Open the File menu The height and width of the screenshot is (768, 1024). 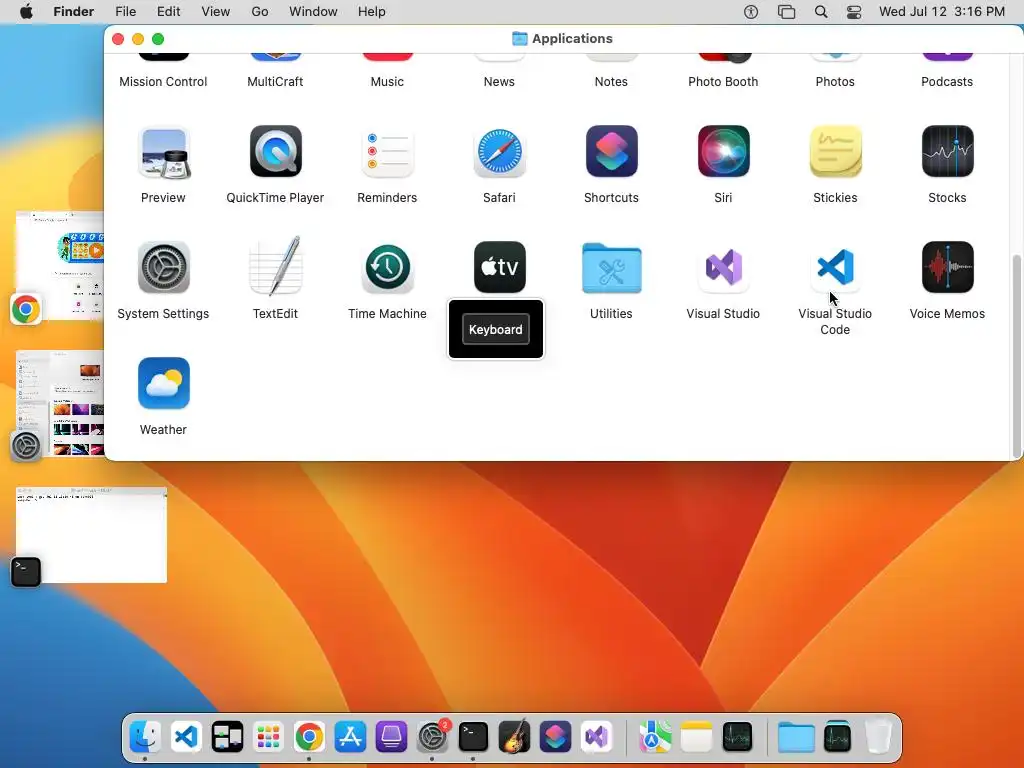(x=125, y=12)
